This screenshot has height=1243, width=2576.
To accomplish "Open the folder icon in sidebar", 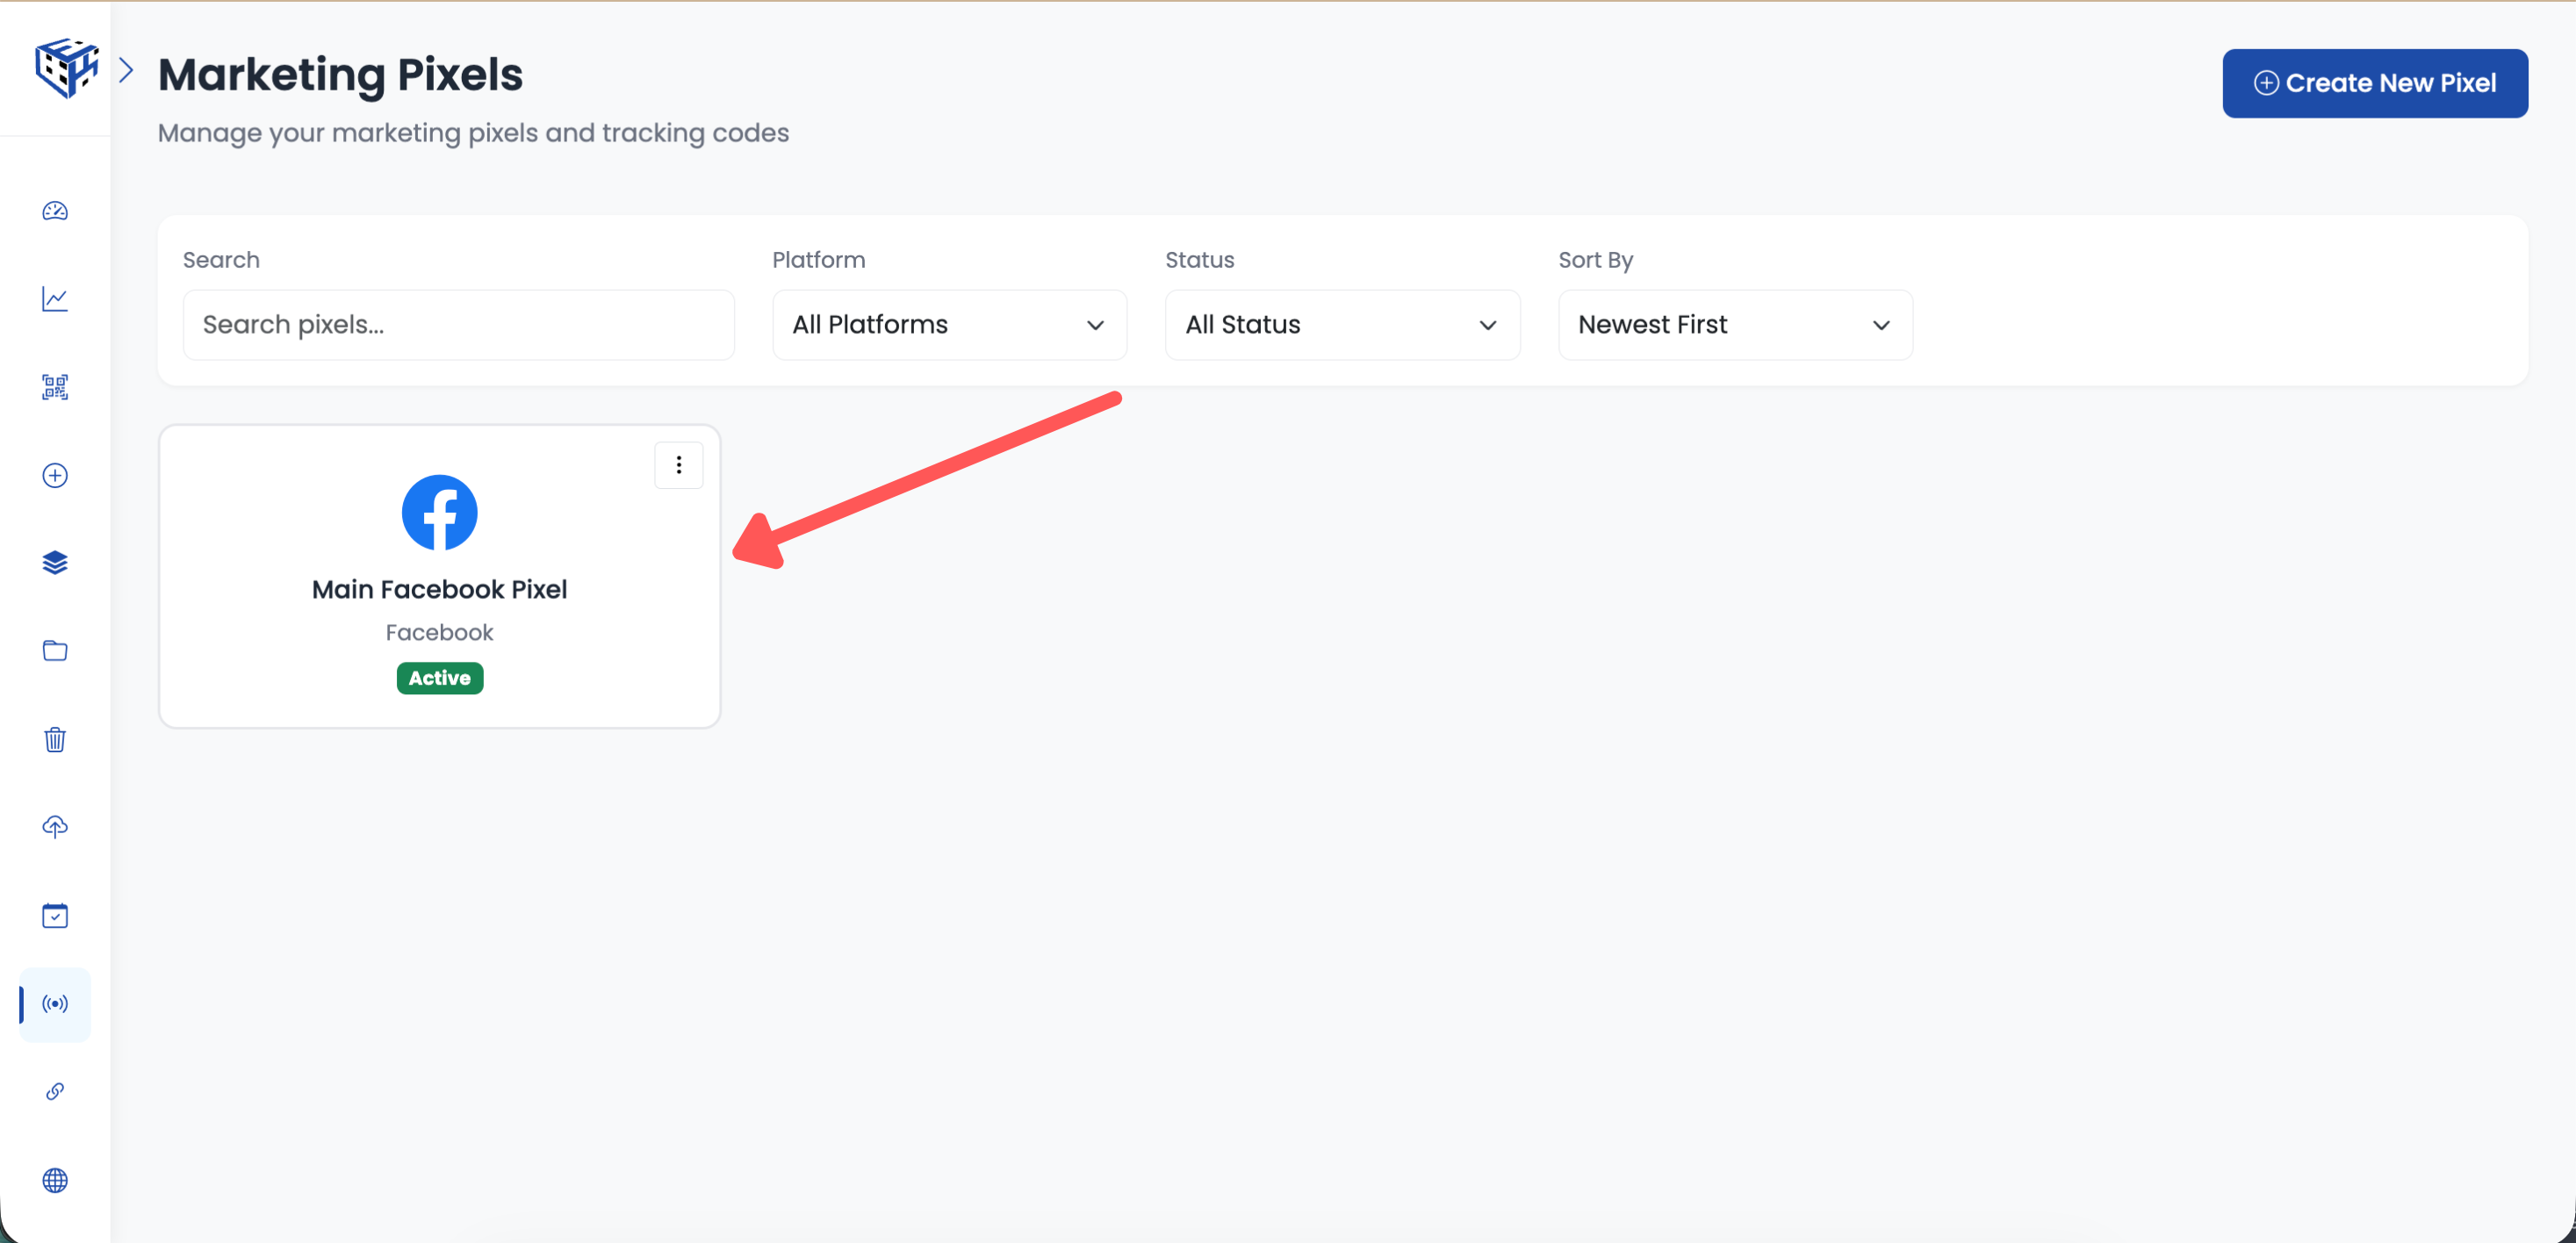I will pyautogui.click(x=55, y=651).
